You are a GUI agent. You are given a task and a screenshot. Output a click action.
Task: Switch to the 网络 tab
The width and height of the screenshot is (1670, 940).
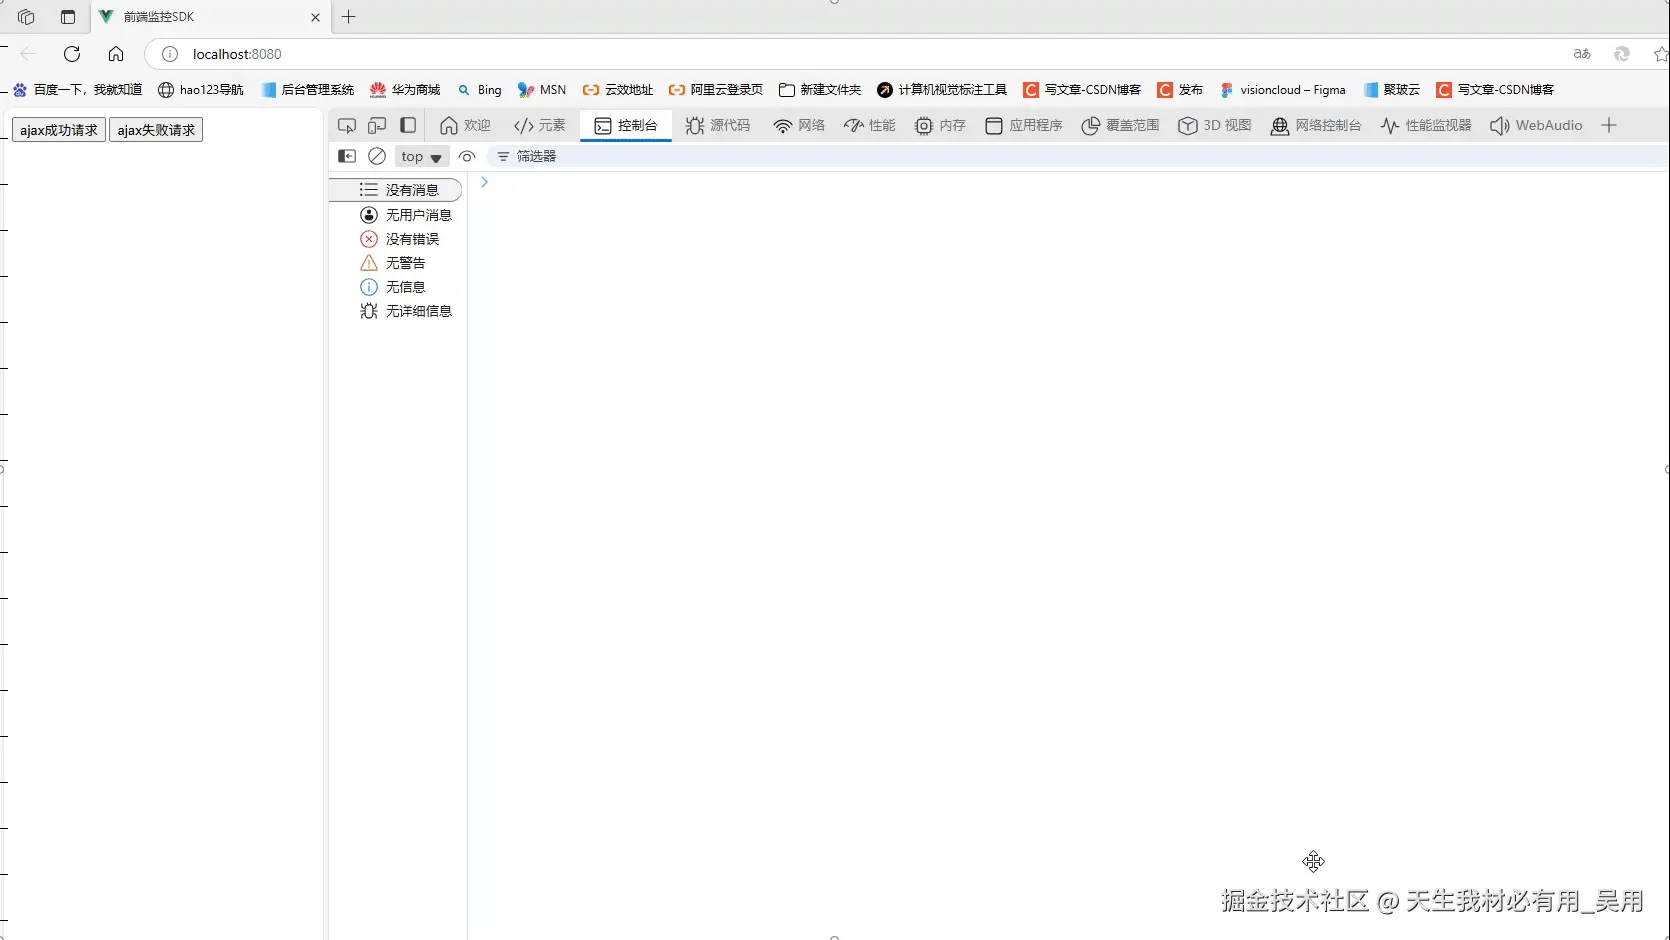799,125
